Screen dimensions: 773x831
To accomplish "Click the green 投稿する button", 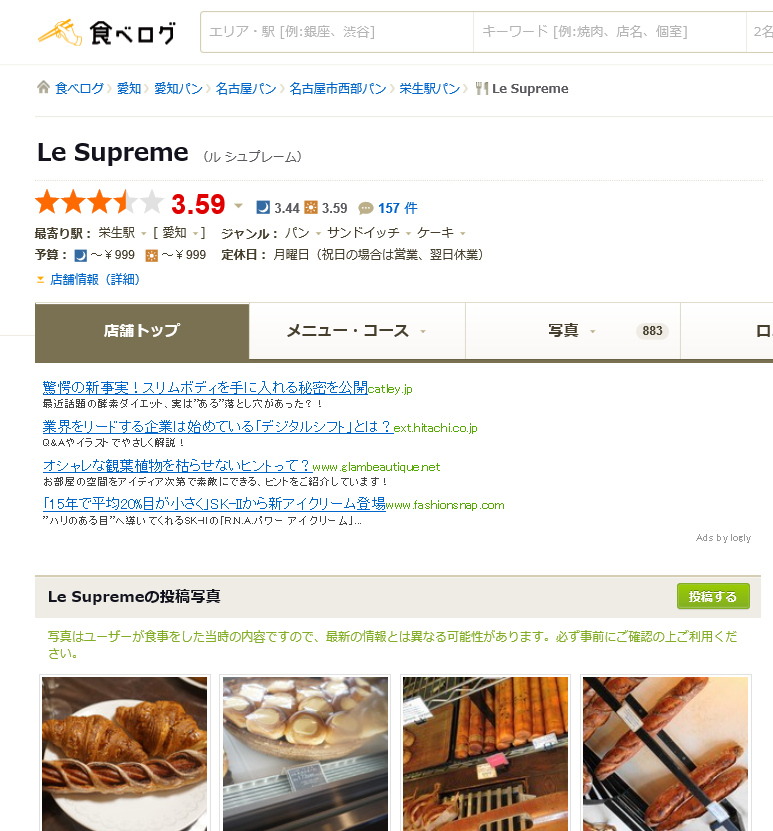I will 713,596.
